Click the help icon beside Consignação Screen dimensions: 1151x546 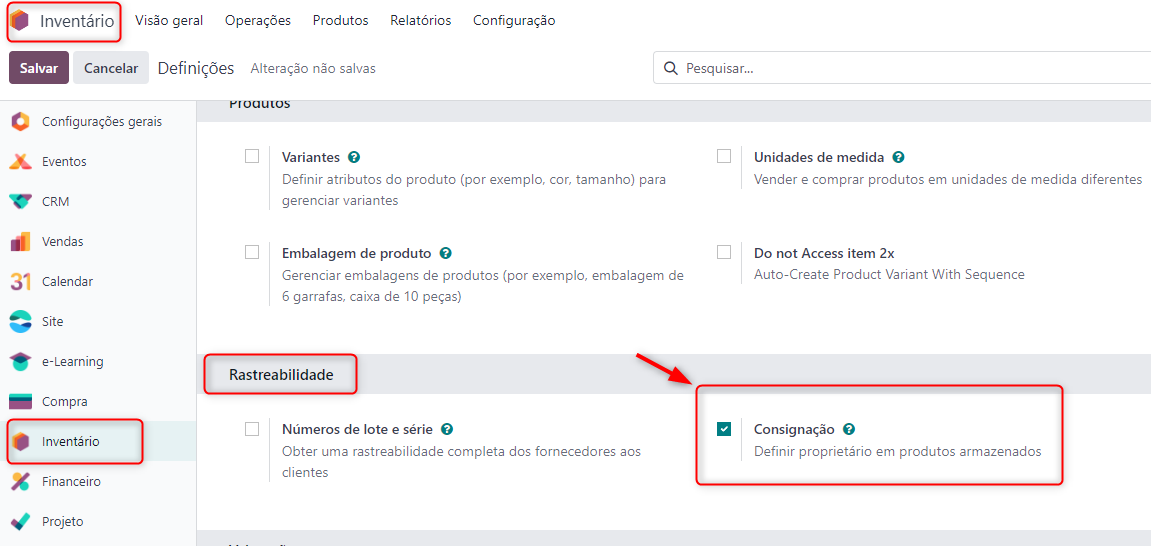coord(849,429)
